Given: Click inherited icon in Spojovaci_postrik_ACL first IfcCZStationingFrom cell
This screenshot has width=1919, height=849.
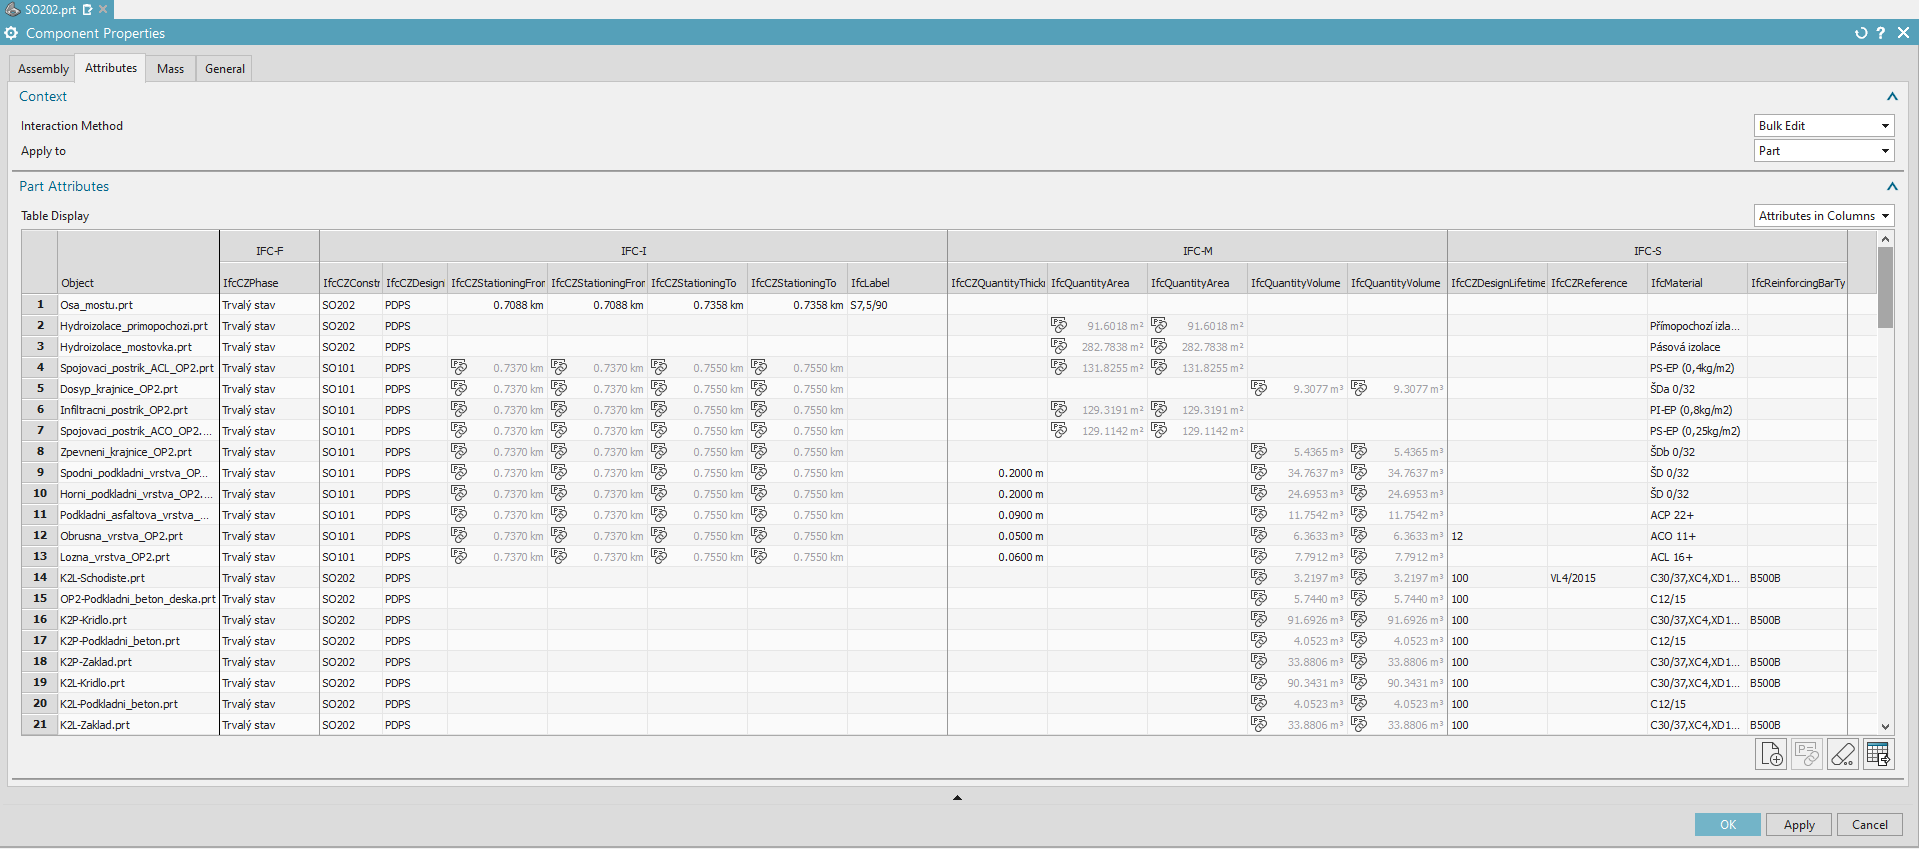Looking at the screenshot, I should [459, 367].
